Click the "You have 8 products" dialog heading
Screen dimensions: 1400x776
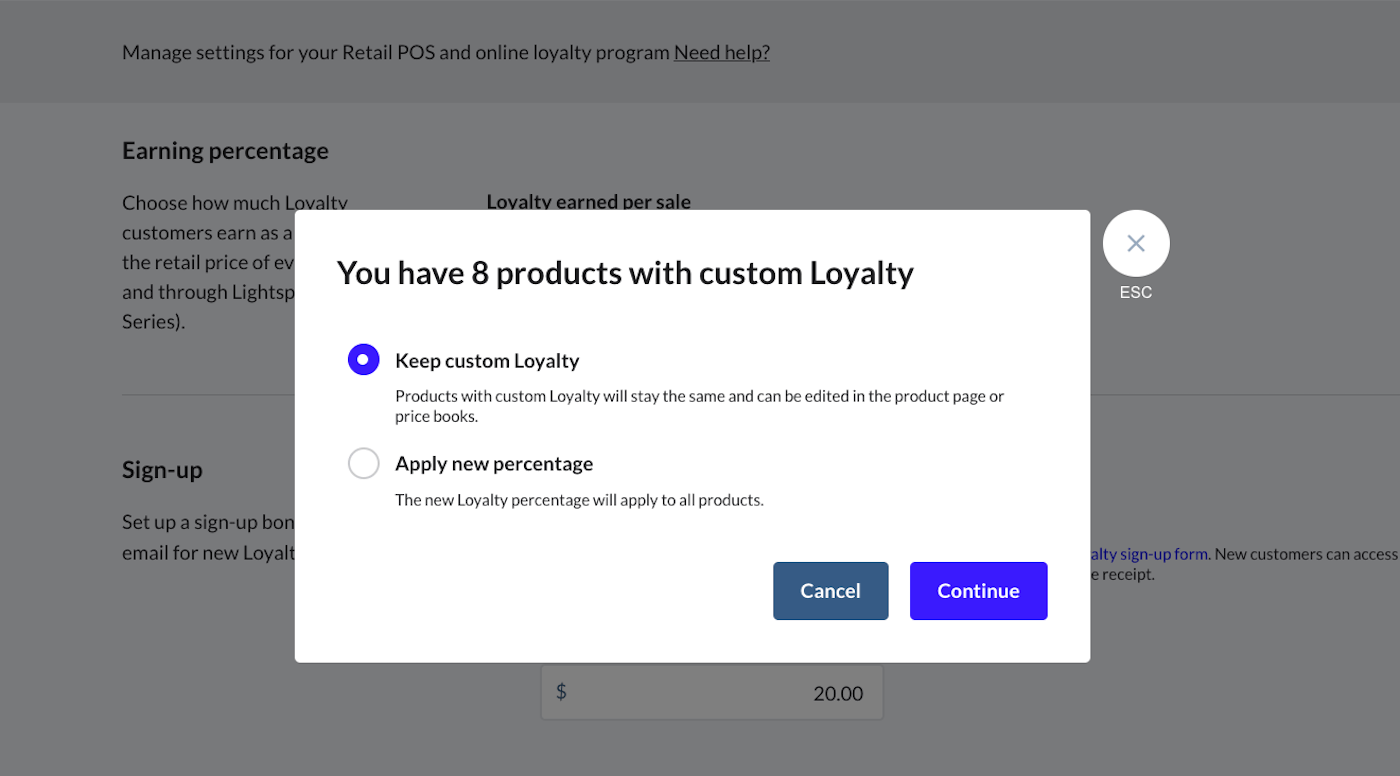[x=625, y=273]
